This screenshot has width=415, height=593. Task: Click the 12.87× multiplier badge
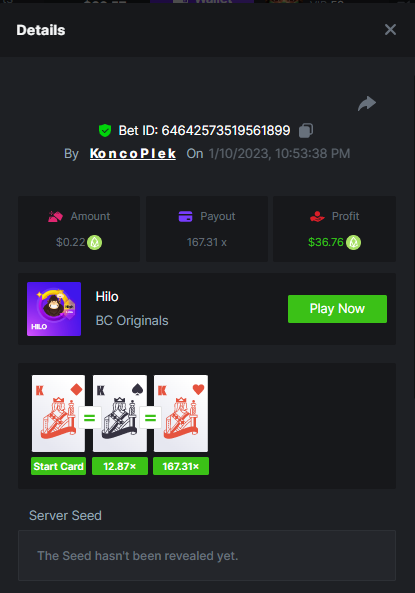click(120, 466)
